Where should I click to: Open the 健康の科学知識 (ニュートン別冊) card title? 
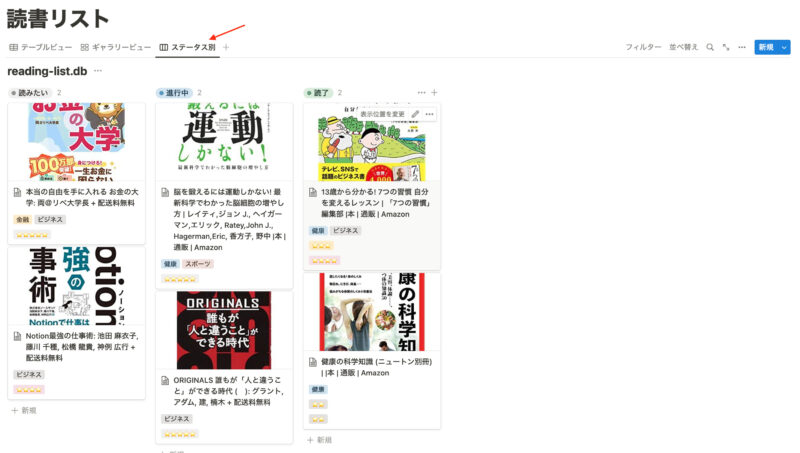click(377, 367)
